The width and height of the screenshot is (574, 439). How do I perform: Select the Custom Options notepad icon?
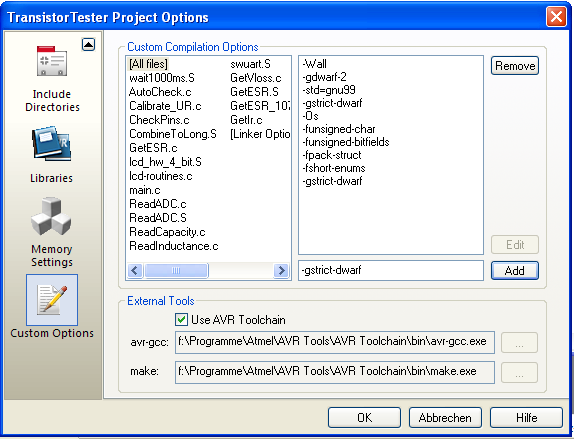(52, 300)
